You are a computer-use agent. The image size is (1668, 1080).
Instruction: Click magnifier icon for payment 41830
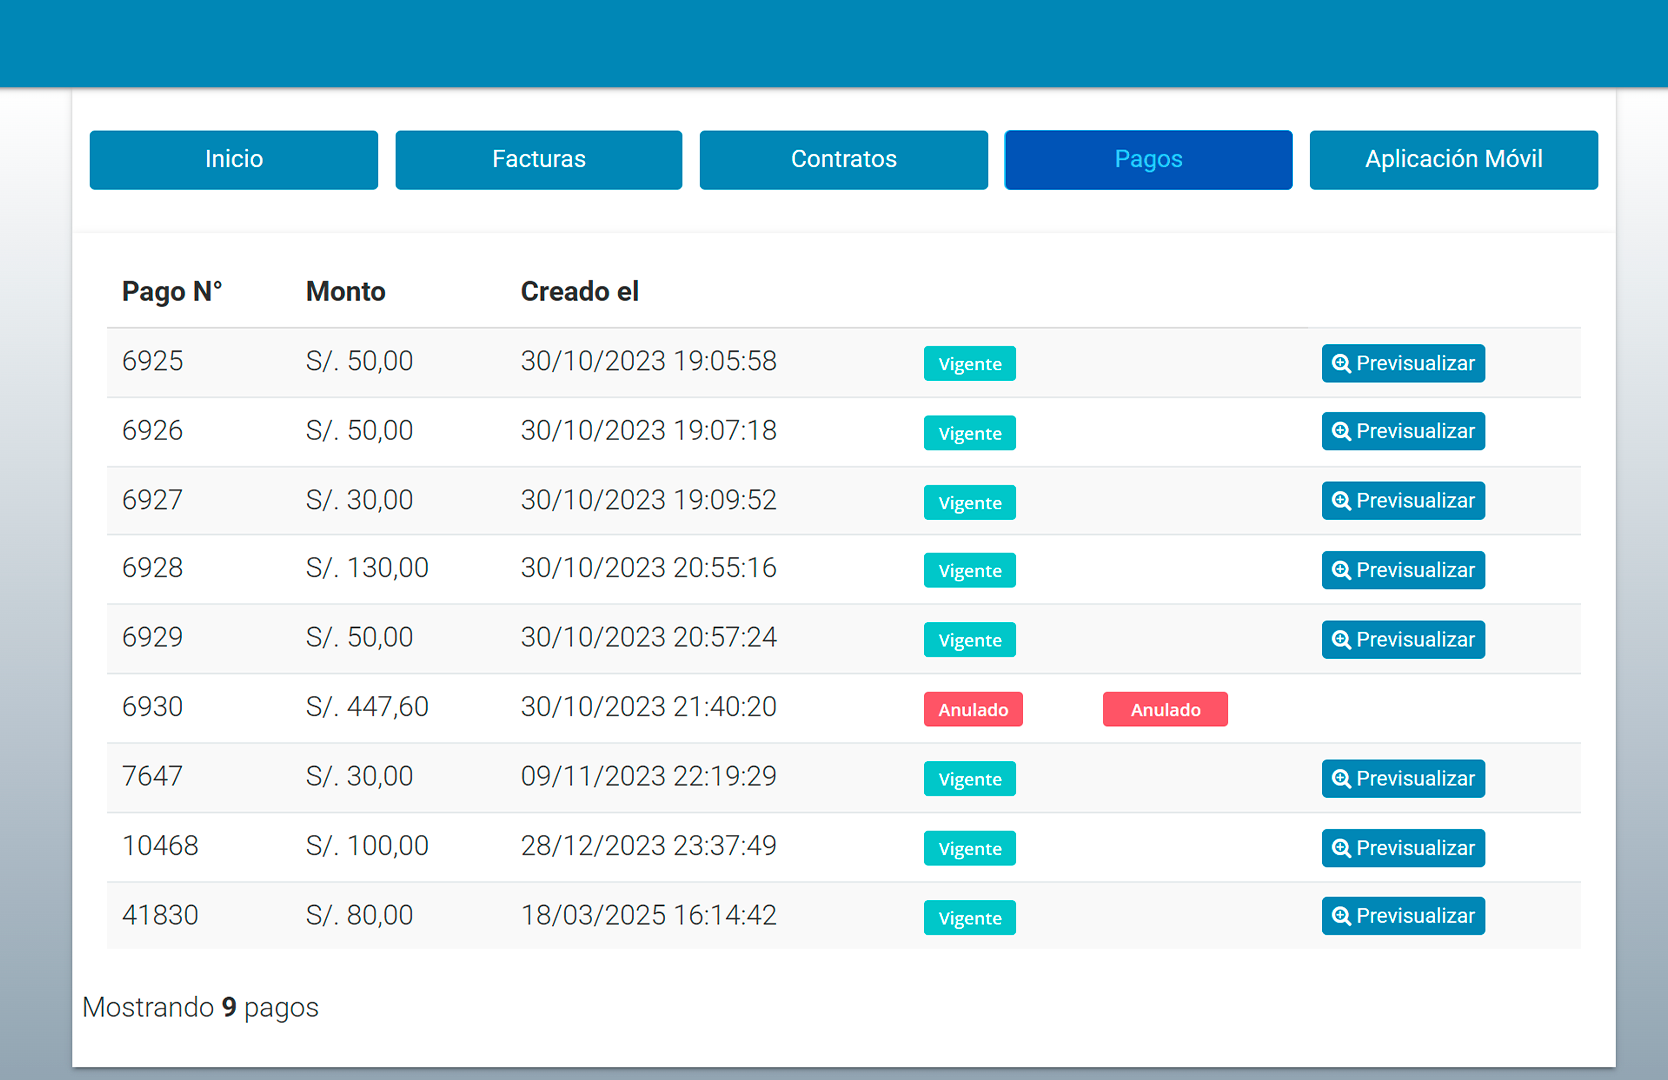[1341, 917]
